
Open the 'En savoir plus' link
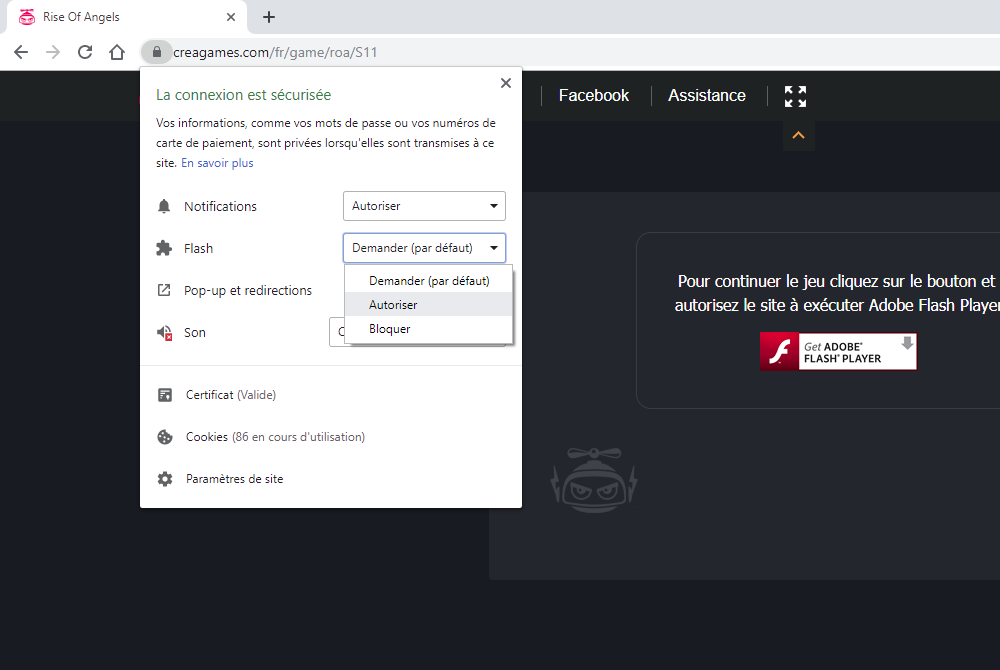217,163
